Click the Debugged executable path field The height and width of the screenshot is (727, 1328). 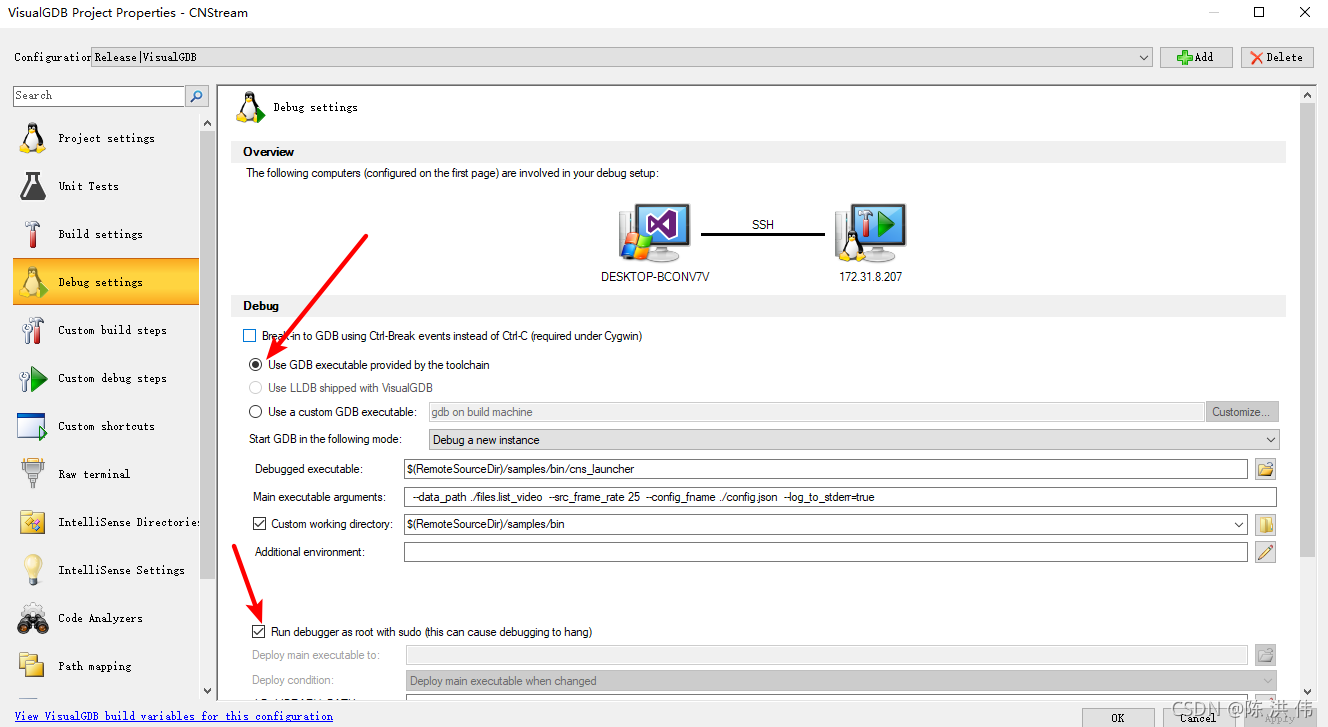tap(826, 469)
